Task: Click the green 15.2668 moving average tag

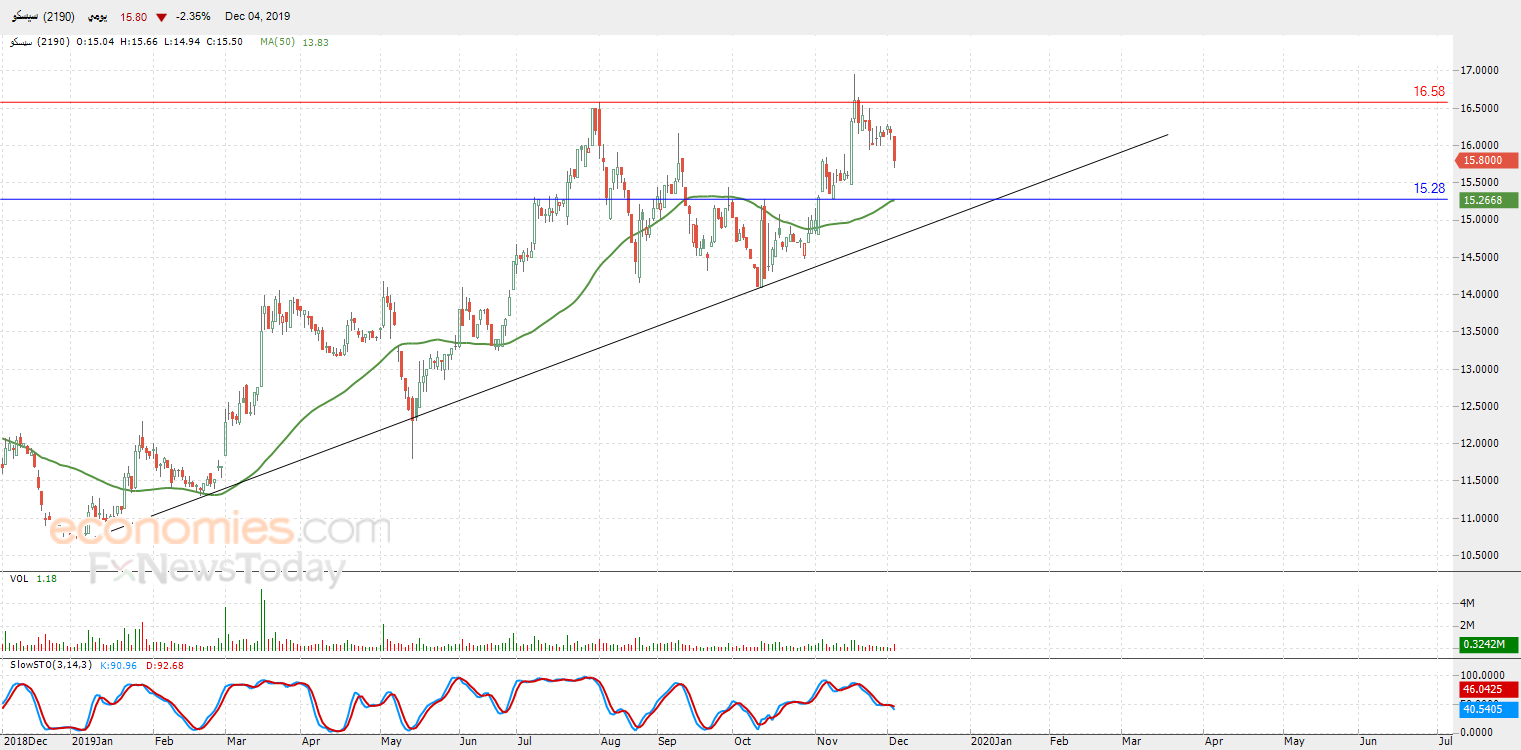Action: 1488,200
